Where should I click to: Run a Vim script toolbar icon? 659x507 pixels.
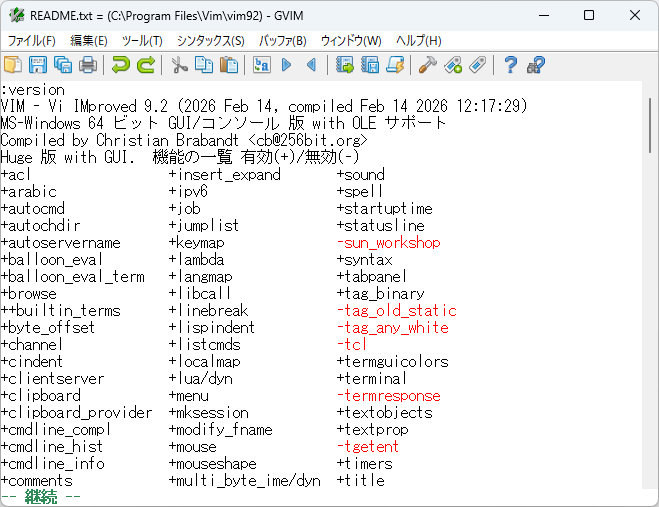point(395,65)
